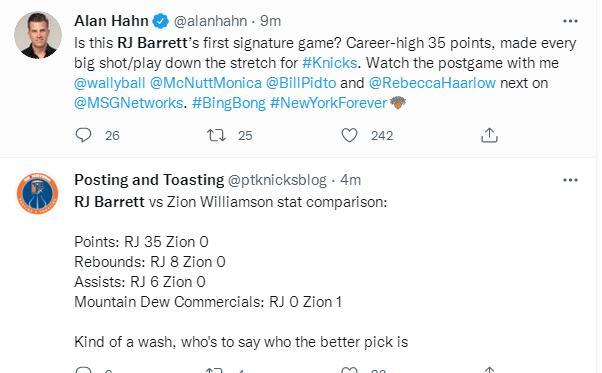Like Alan Hahn's tweet with the heart
Screen dimensions: 602x373
pos(349,135)
